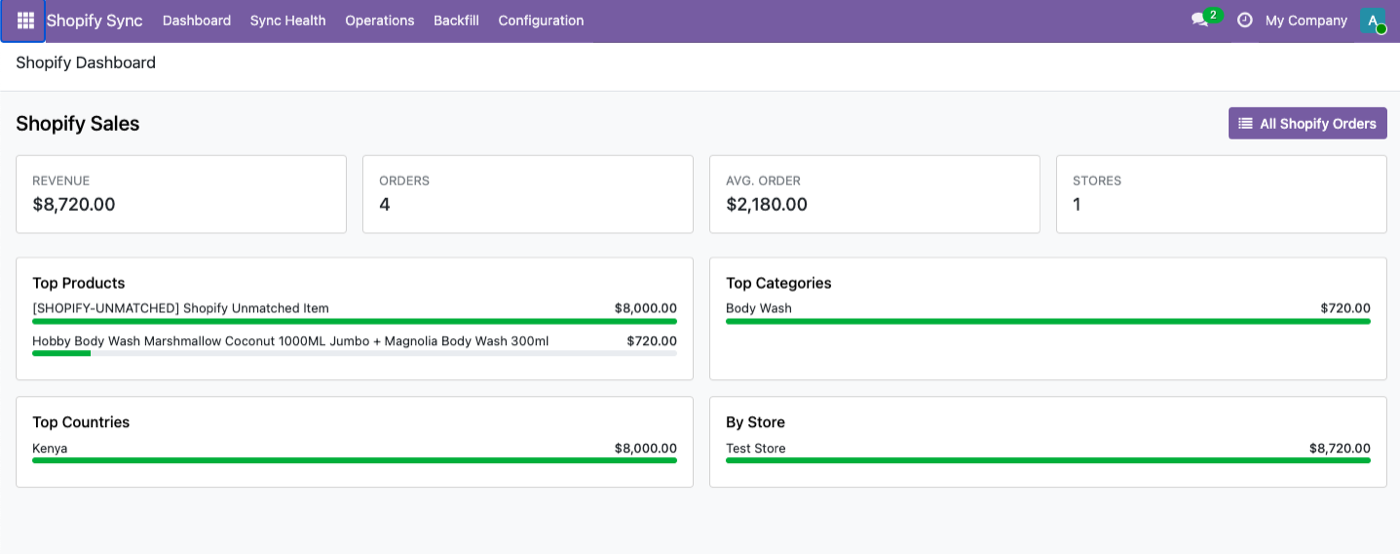Click the $720.00 value for Hobby Body Wash
Viewport: 1400px width, 554px height.
pyautogui.click(x=652, y=341)
